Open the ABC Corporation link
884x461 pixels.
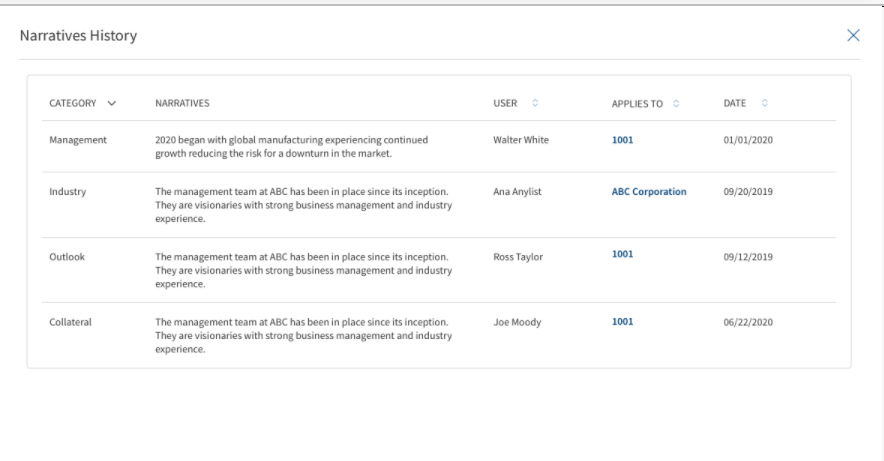649,192
